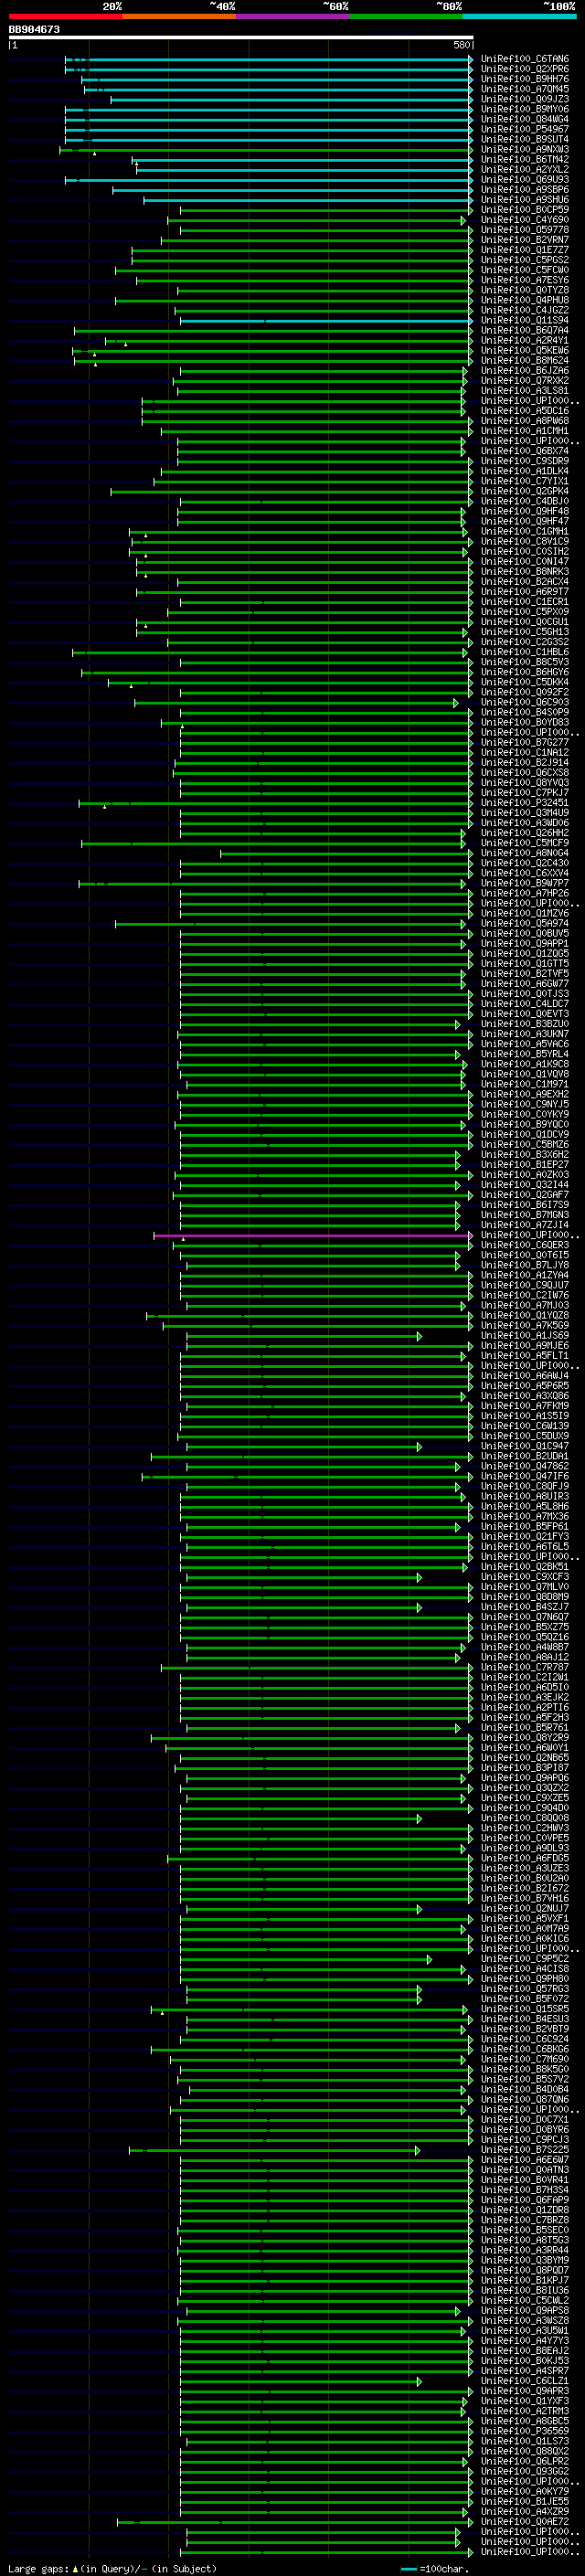
Task: Click hit label UniRef100_C1HBL6
Action: (525, 652)
